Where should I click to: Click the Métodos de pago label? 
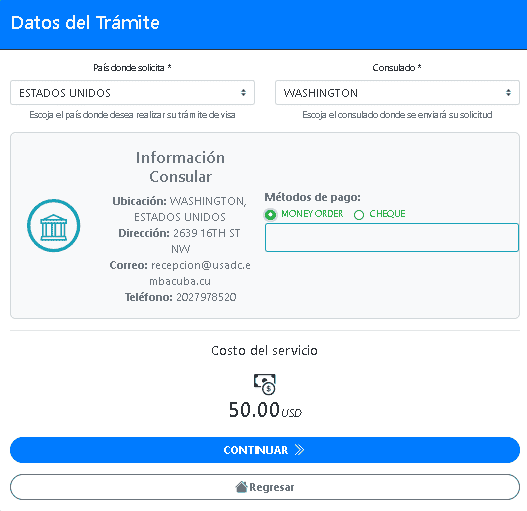(313, 197)
